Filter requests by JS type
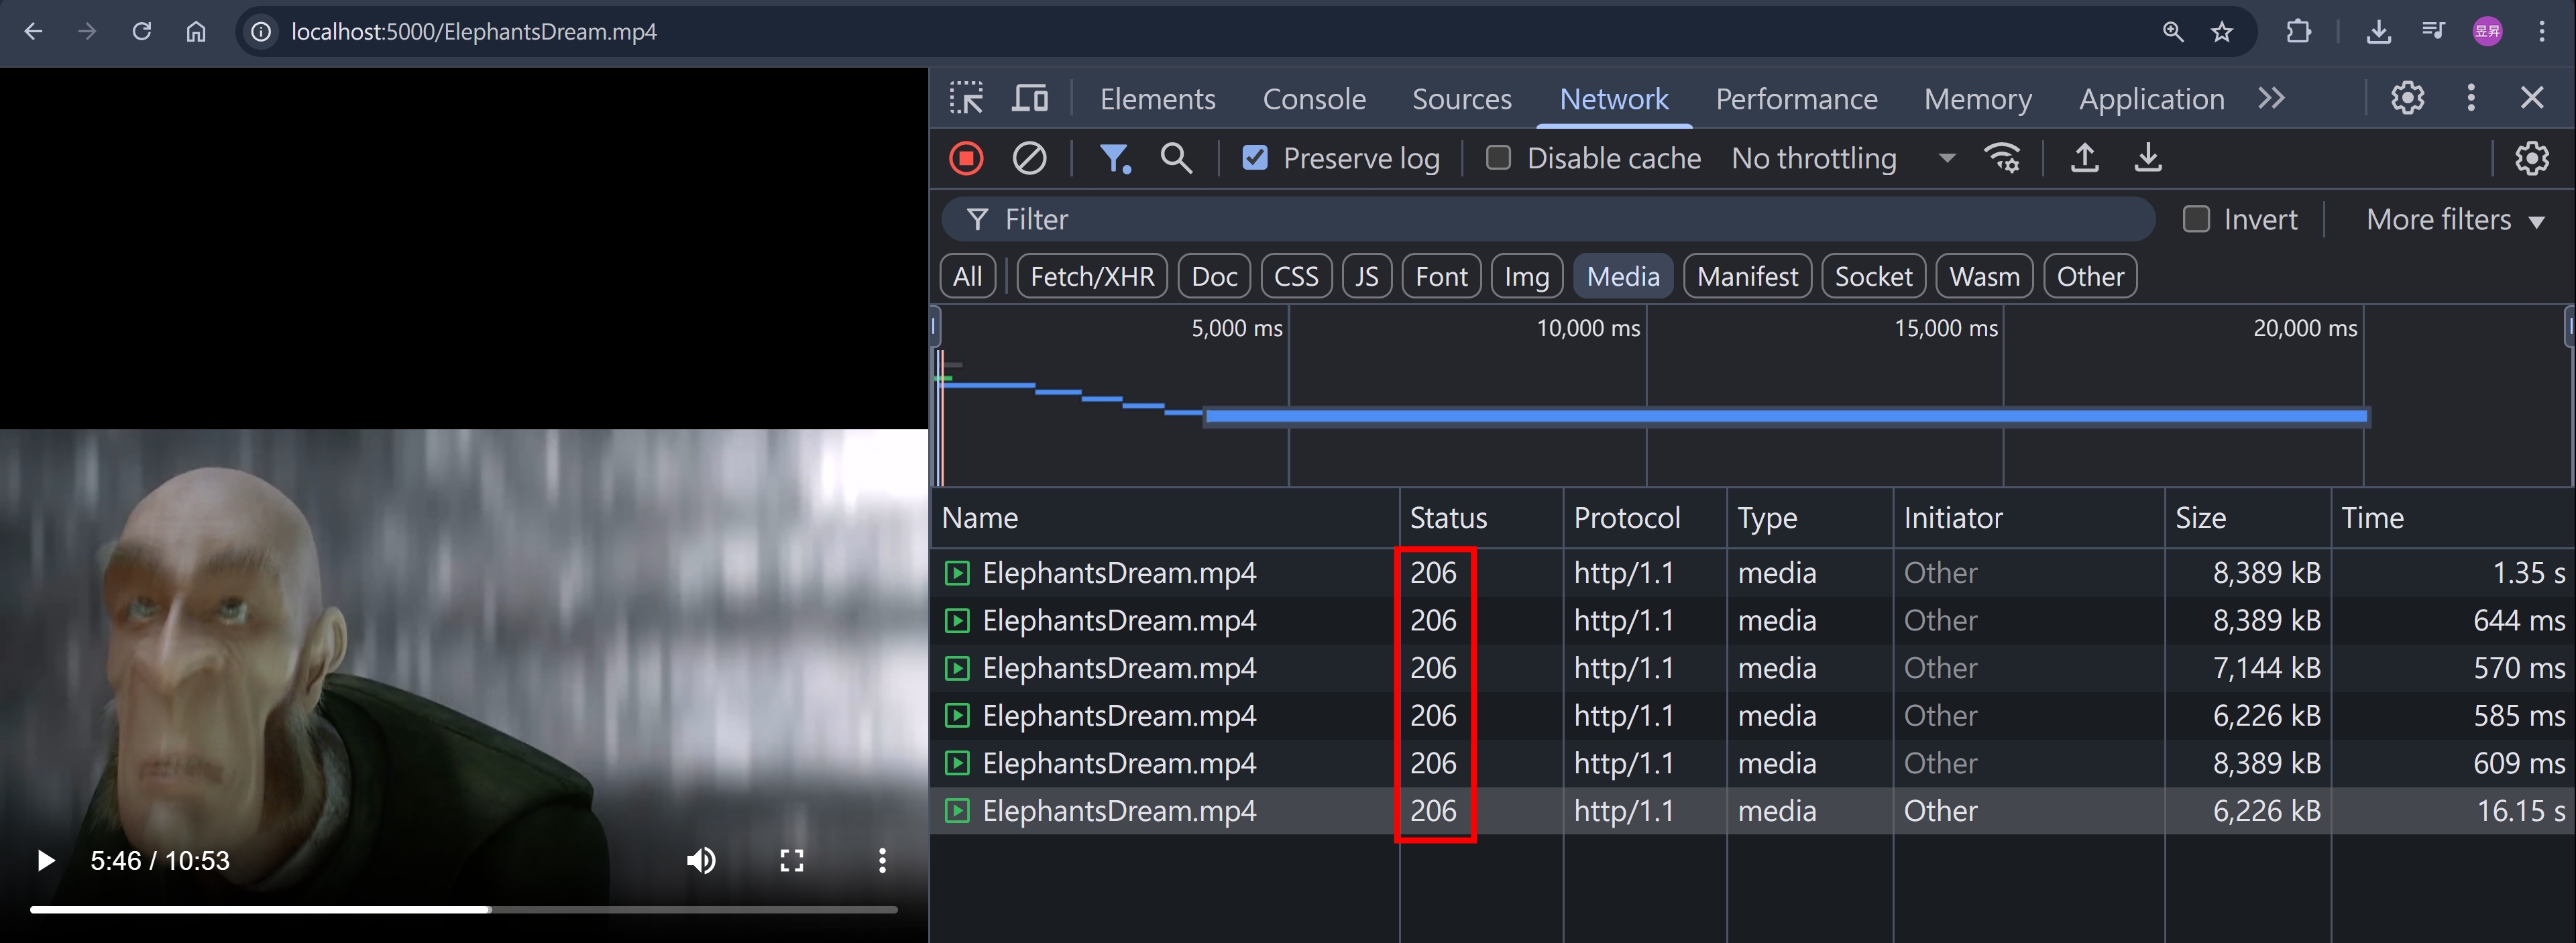2576x943 pixels. coord(1366,276)
